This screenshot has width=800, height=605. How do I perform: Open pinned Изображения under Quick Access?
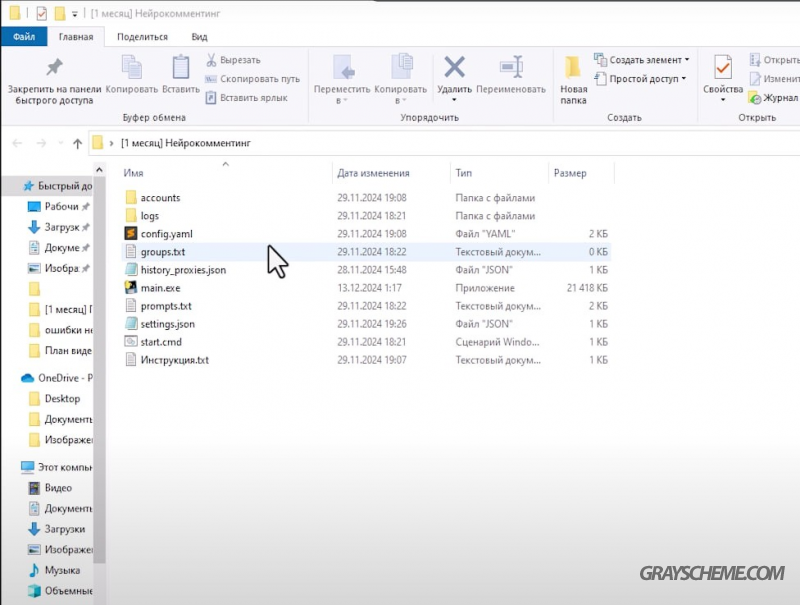coord(61,268)
